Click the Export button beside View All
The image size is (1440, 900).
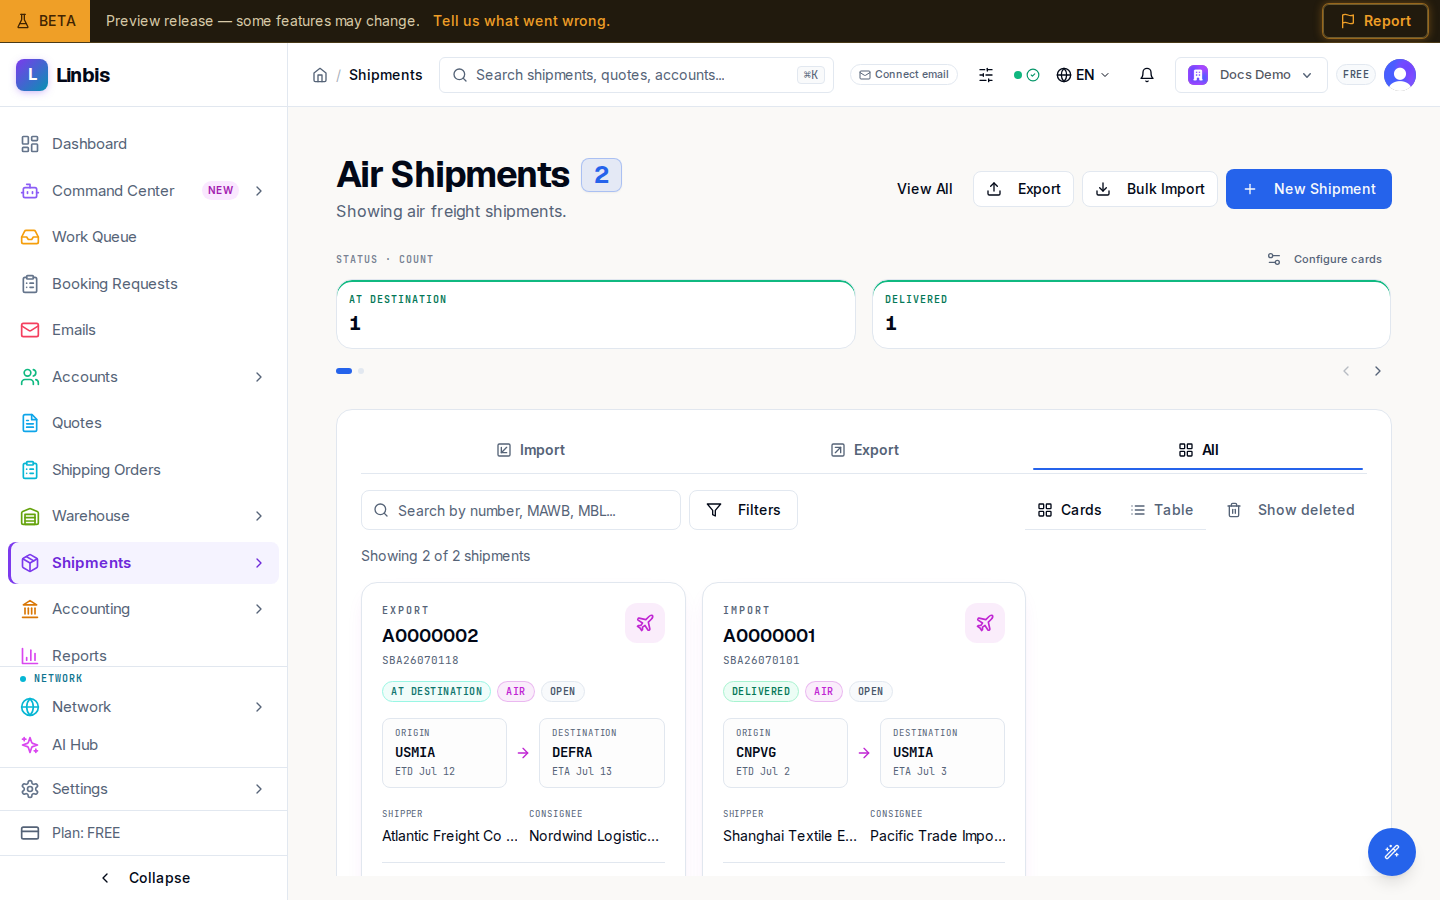(x=1023, y=189)
